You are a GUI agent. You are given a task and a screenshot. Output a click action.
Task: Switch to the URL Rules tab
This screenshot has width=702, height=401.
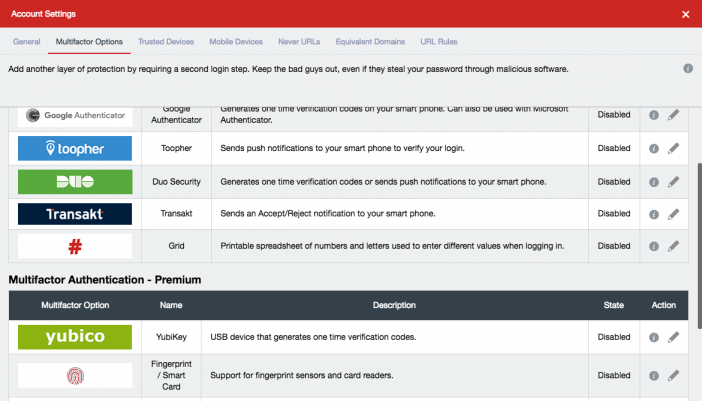coord(439,42)
